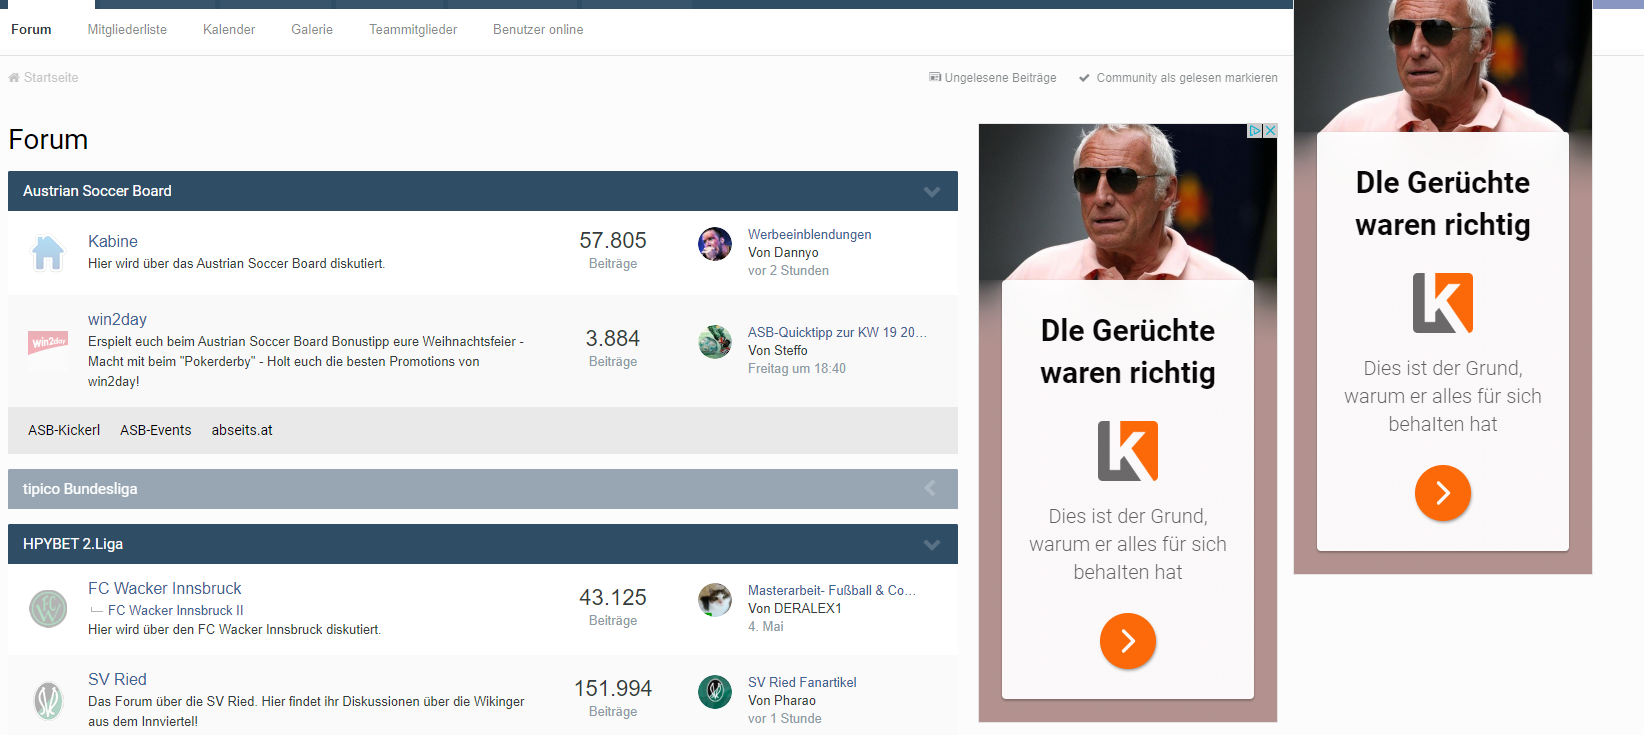The height and width of the screenshot is (735, 1644).
Task: Collapse the Austrian Soccer Board category
Action: (x=932, y=191)
